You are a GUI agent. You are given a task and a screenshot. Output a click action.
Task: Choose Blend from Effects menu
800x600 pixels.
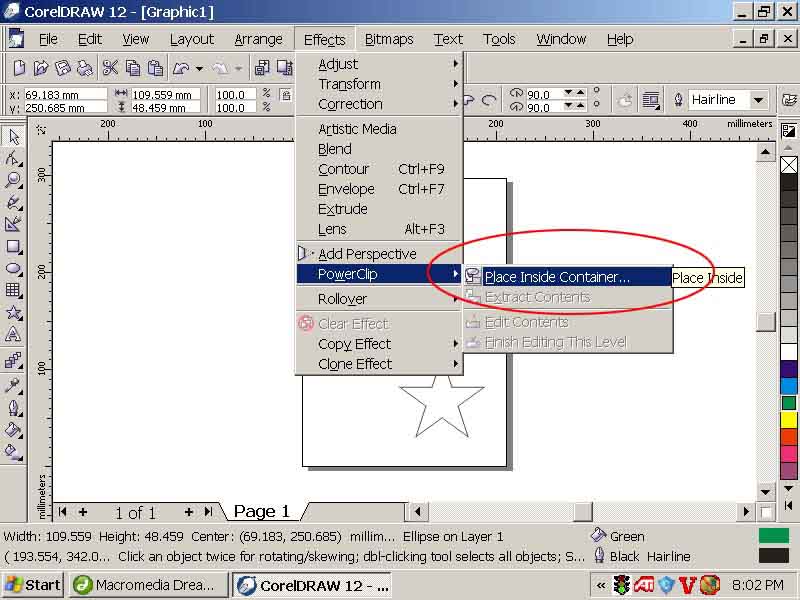(380, 149)
